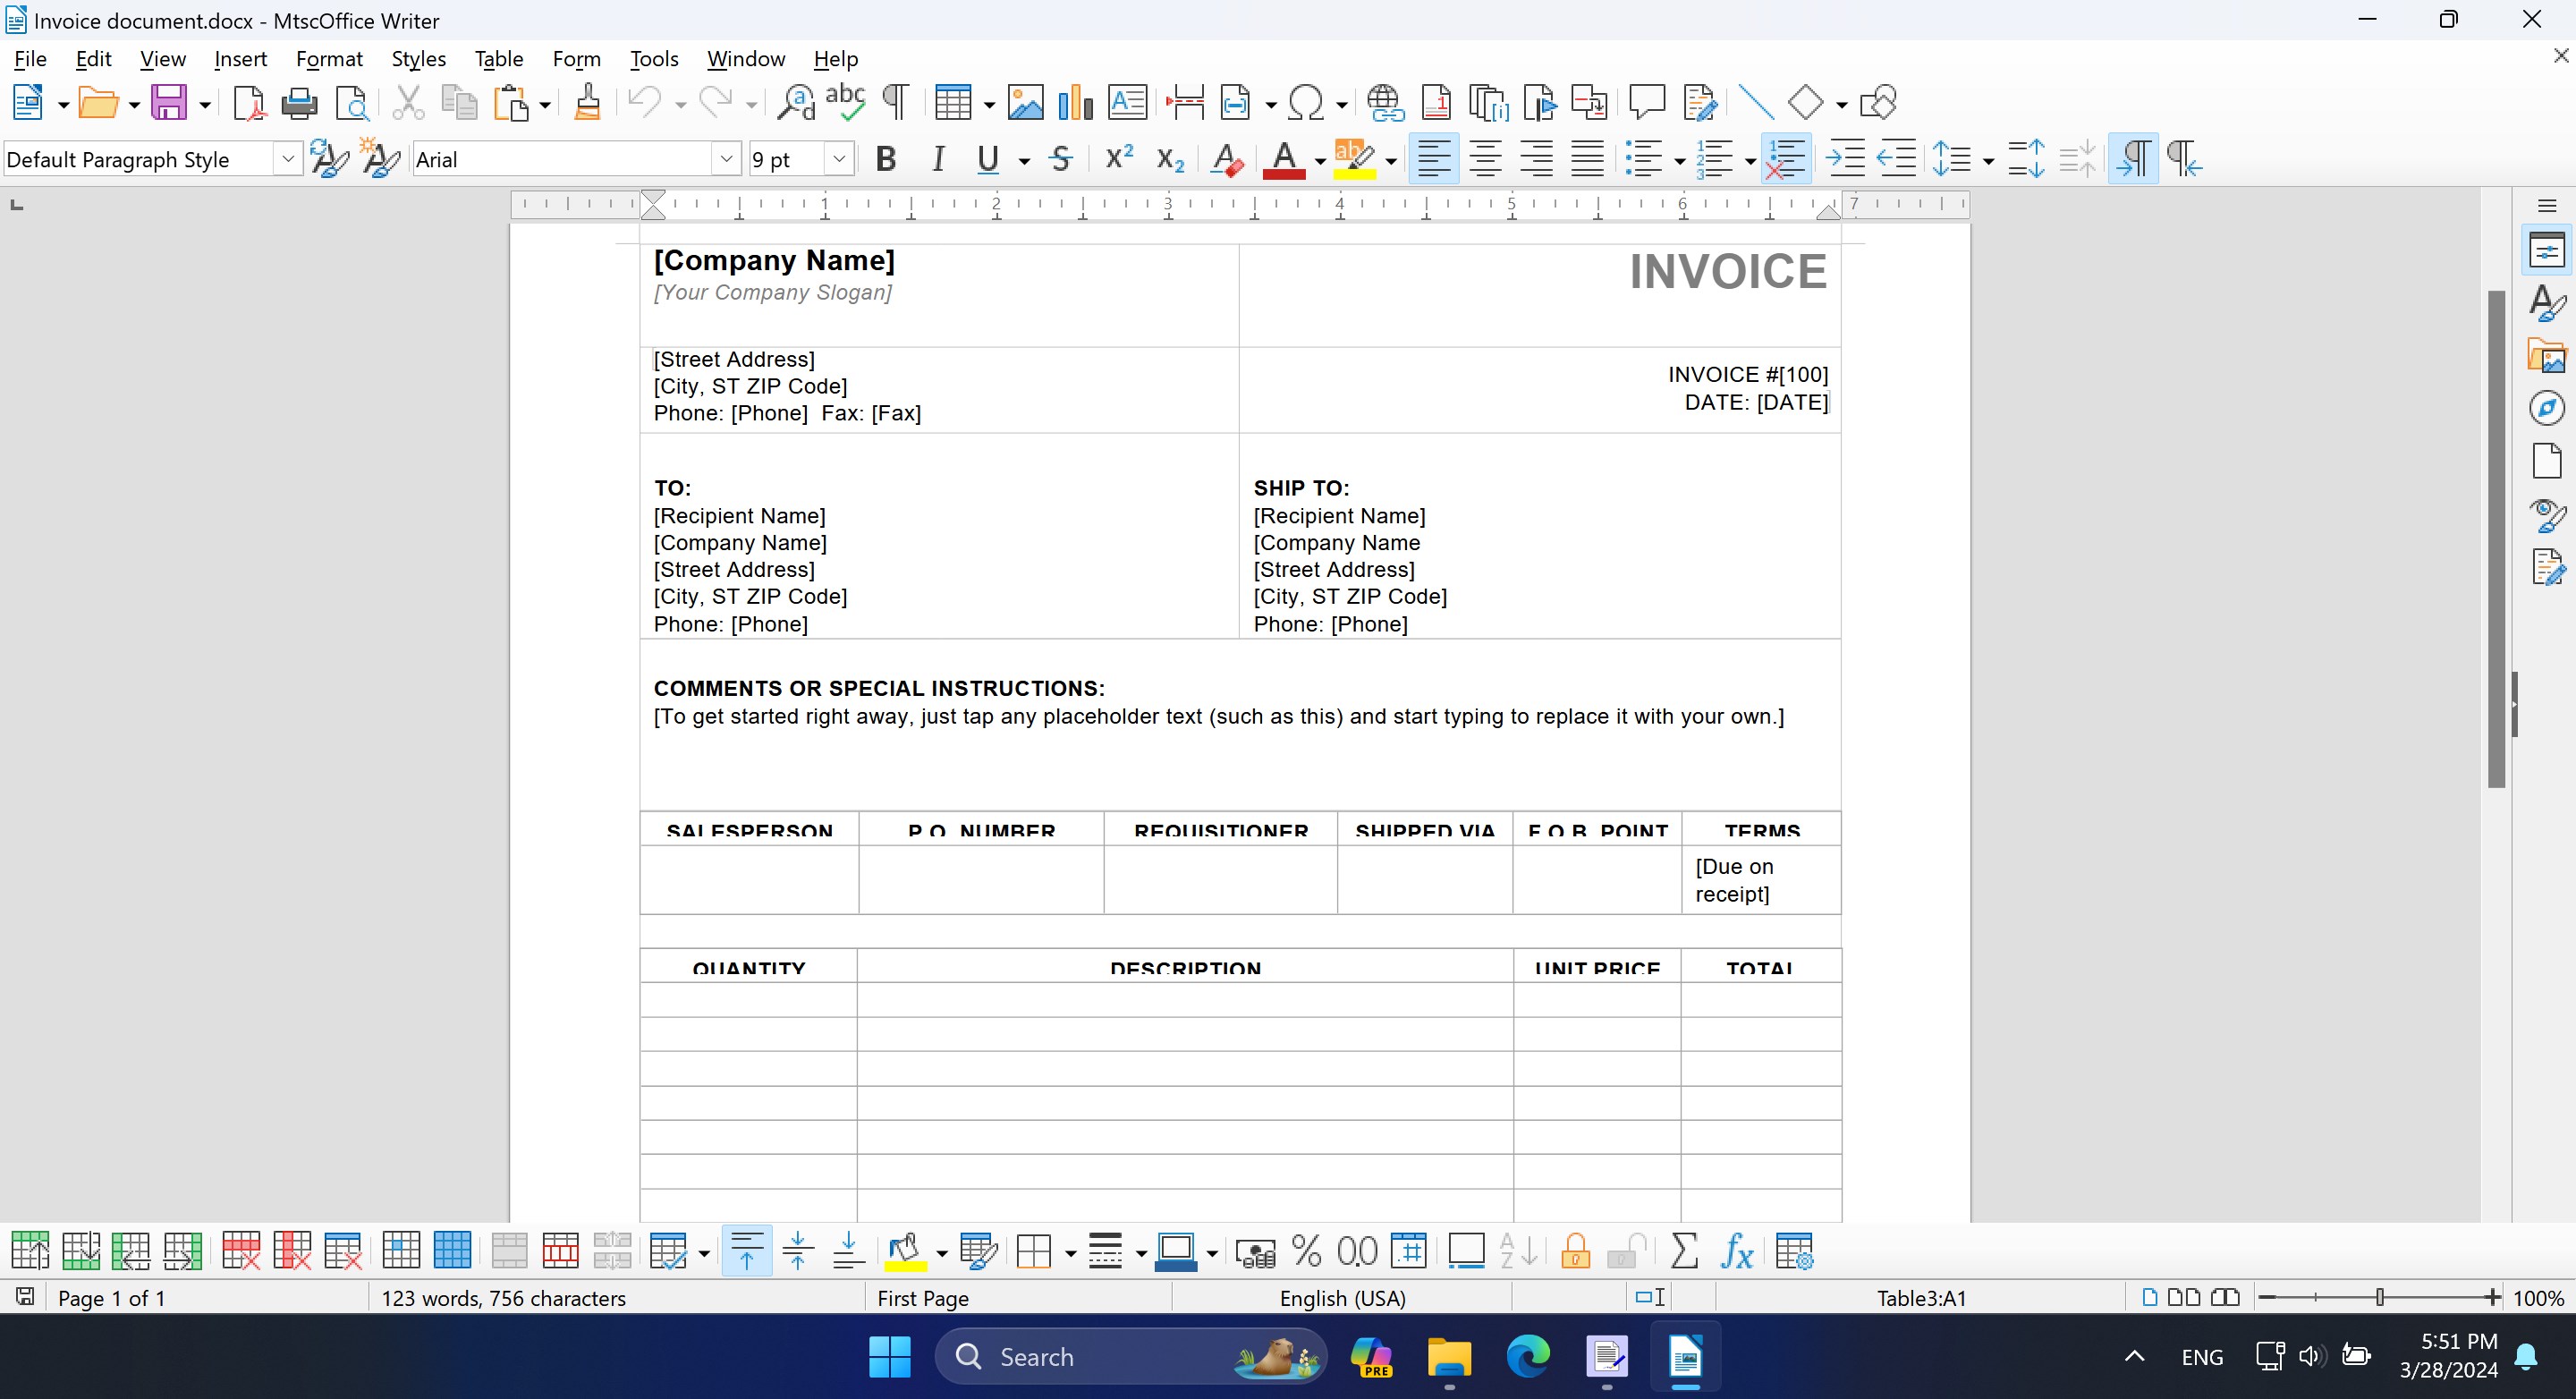Open the Navigator sidebar panel
Screen dimensions: 2576x1399
(2547, 407)
